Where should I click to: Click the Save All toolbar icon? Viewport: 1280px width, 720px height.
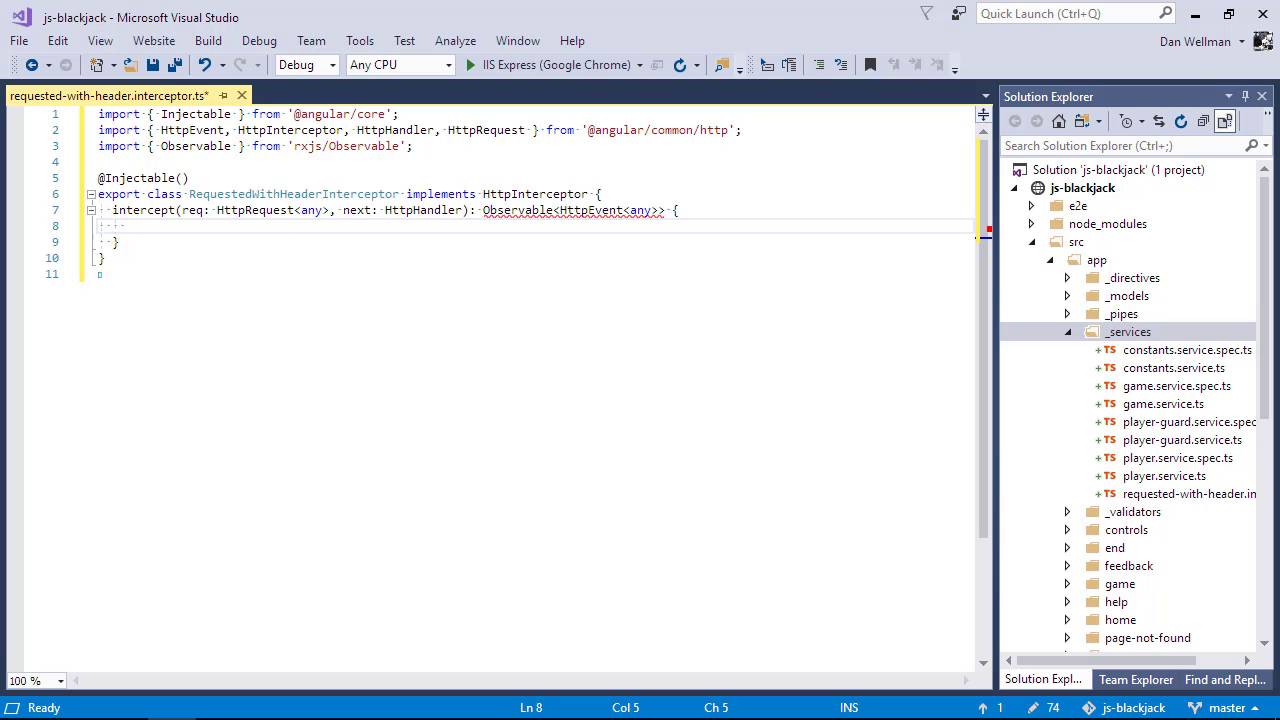point(175,65)
